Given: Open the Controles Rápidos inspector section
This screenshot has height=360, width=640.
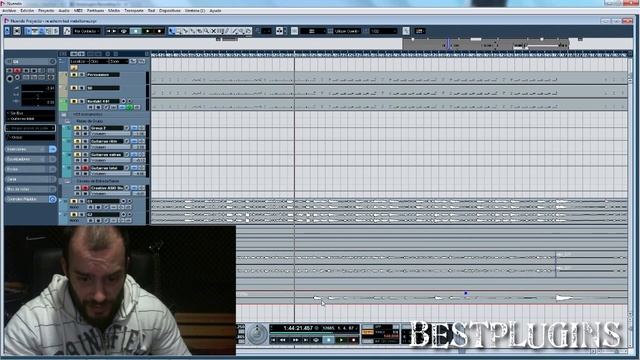Looking at the screenshot, I should (x=26, y=199).
